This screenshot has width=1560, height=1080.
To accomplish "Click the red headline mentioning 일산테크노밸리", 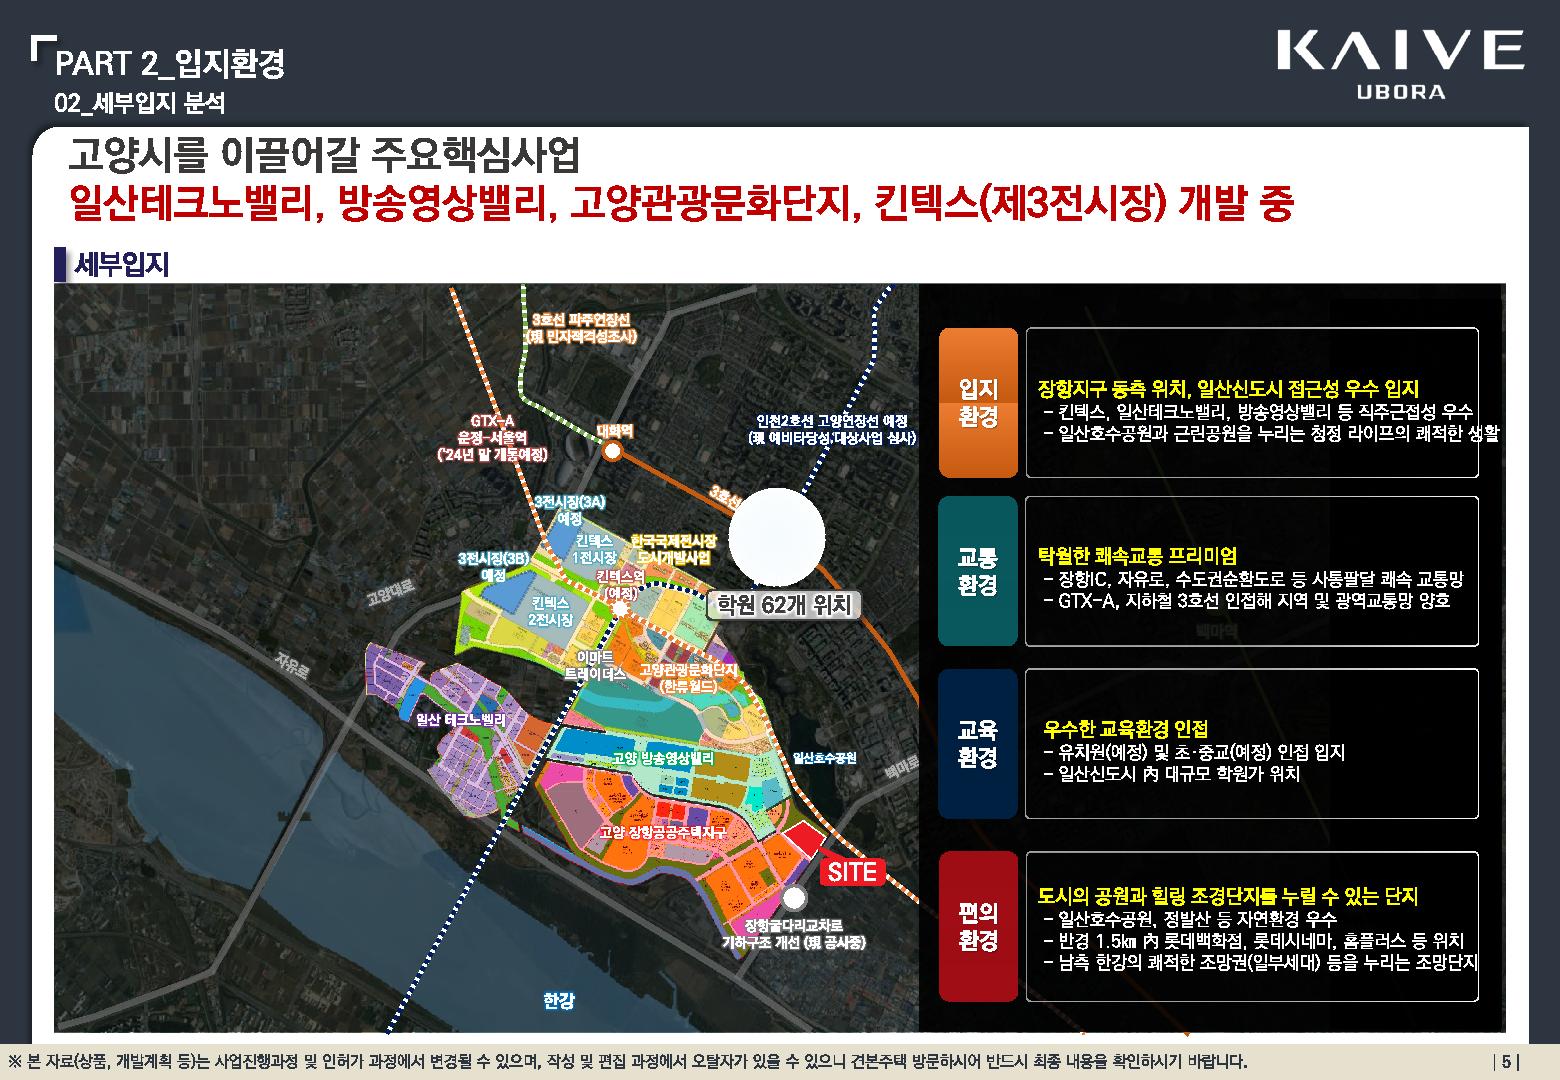I will pos(681,203).
